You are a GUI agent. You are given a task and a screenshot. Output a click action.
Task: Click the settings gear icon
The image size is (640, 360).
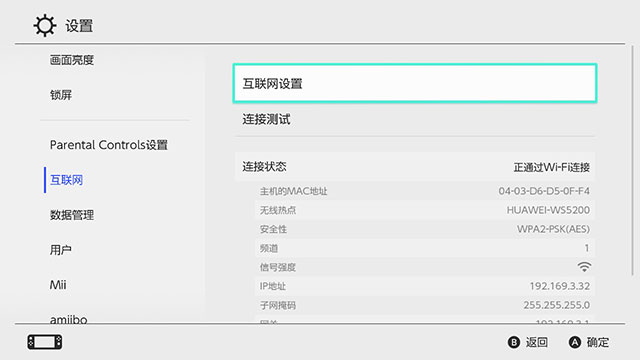click(44, 26)
